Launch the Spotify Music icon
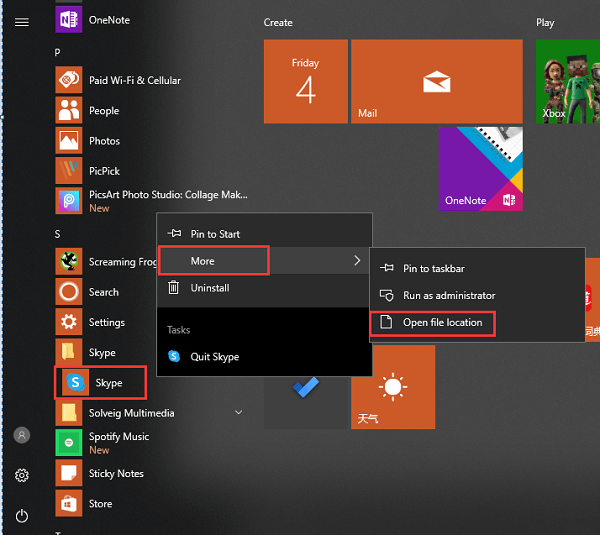600x535 pixels. pyautogui.click(x=69, y=443)
